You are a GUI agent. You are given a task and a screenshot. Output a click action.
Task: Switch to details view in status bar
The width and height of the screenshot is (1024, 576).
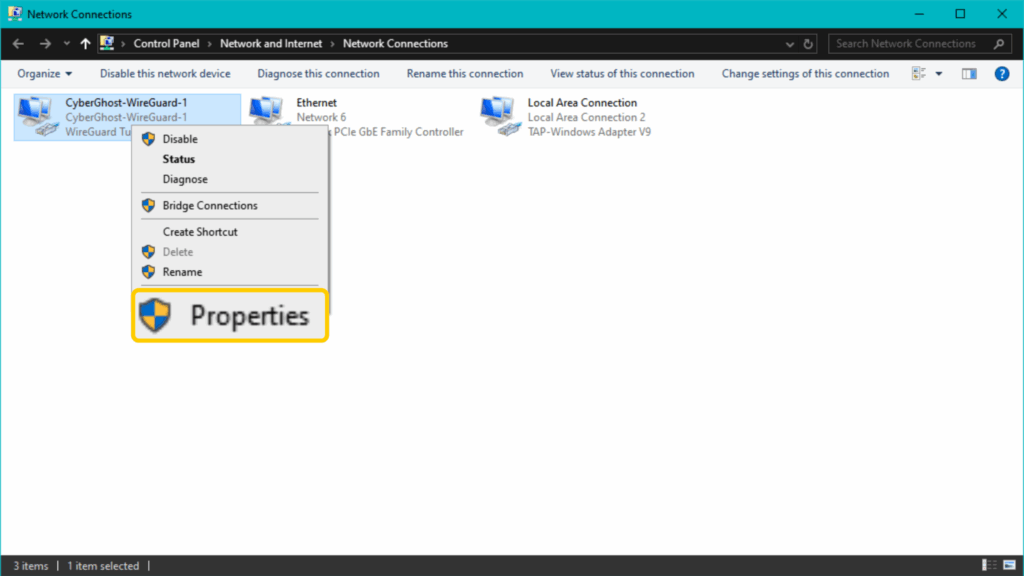pyautogui.click(x=989, y=565)
